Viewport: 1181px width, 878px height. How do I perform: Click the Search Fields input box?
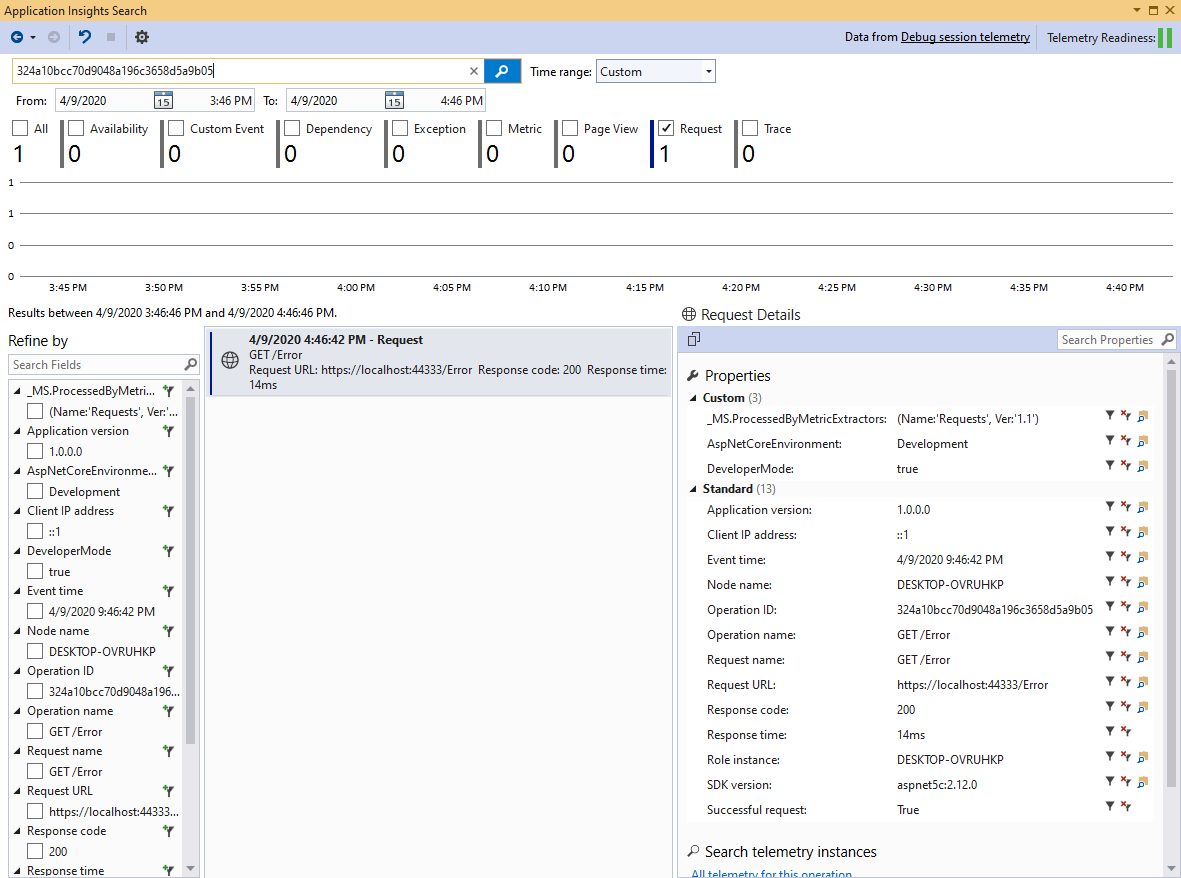pos(96,364)
